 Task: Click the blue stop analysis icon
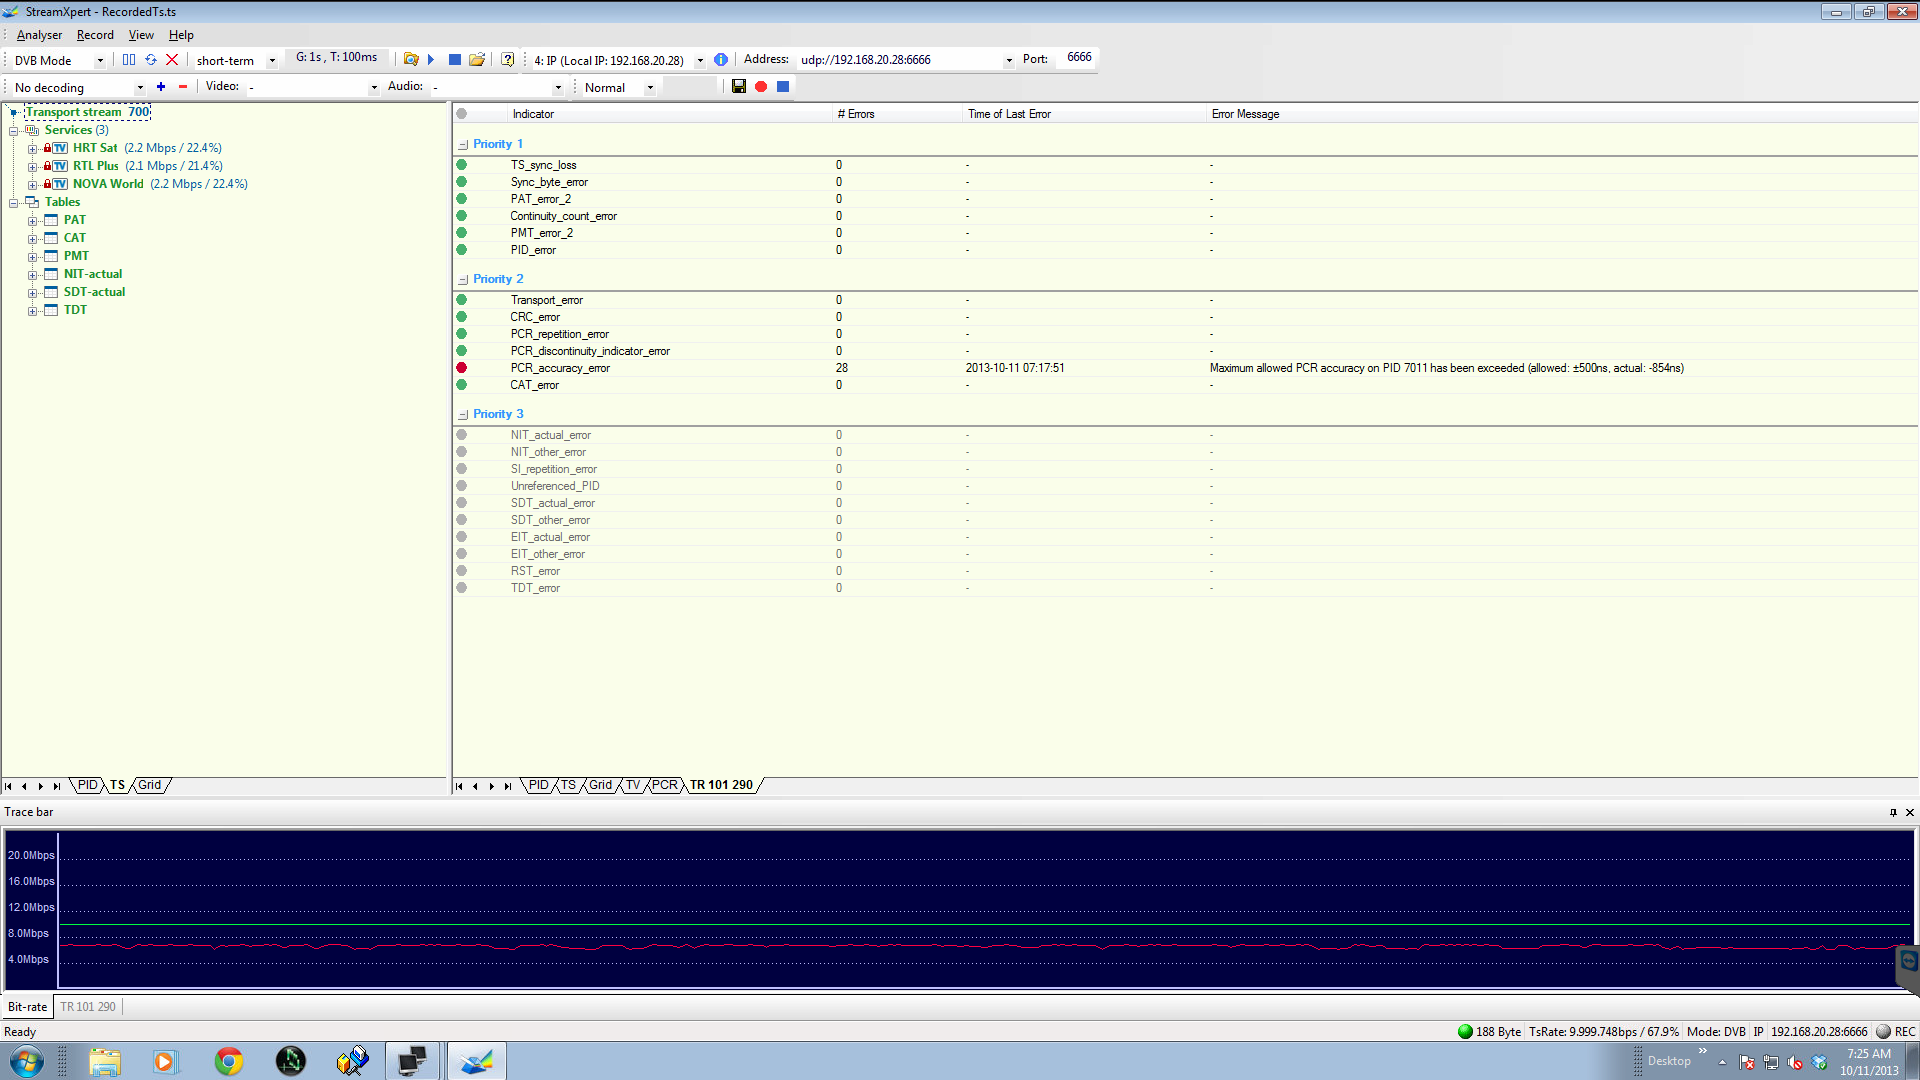click(455, 60)
